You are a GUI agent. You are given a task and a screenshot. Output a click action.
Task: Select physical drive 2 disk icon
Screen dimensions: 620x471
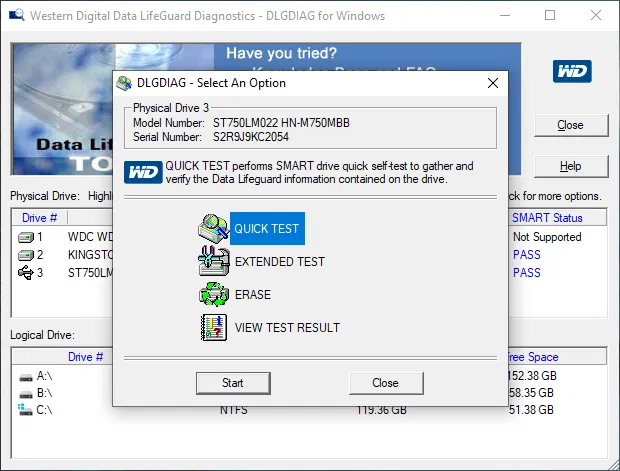pyautogui.click(x=26, y=255)
